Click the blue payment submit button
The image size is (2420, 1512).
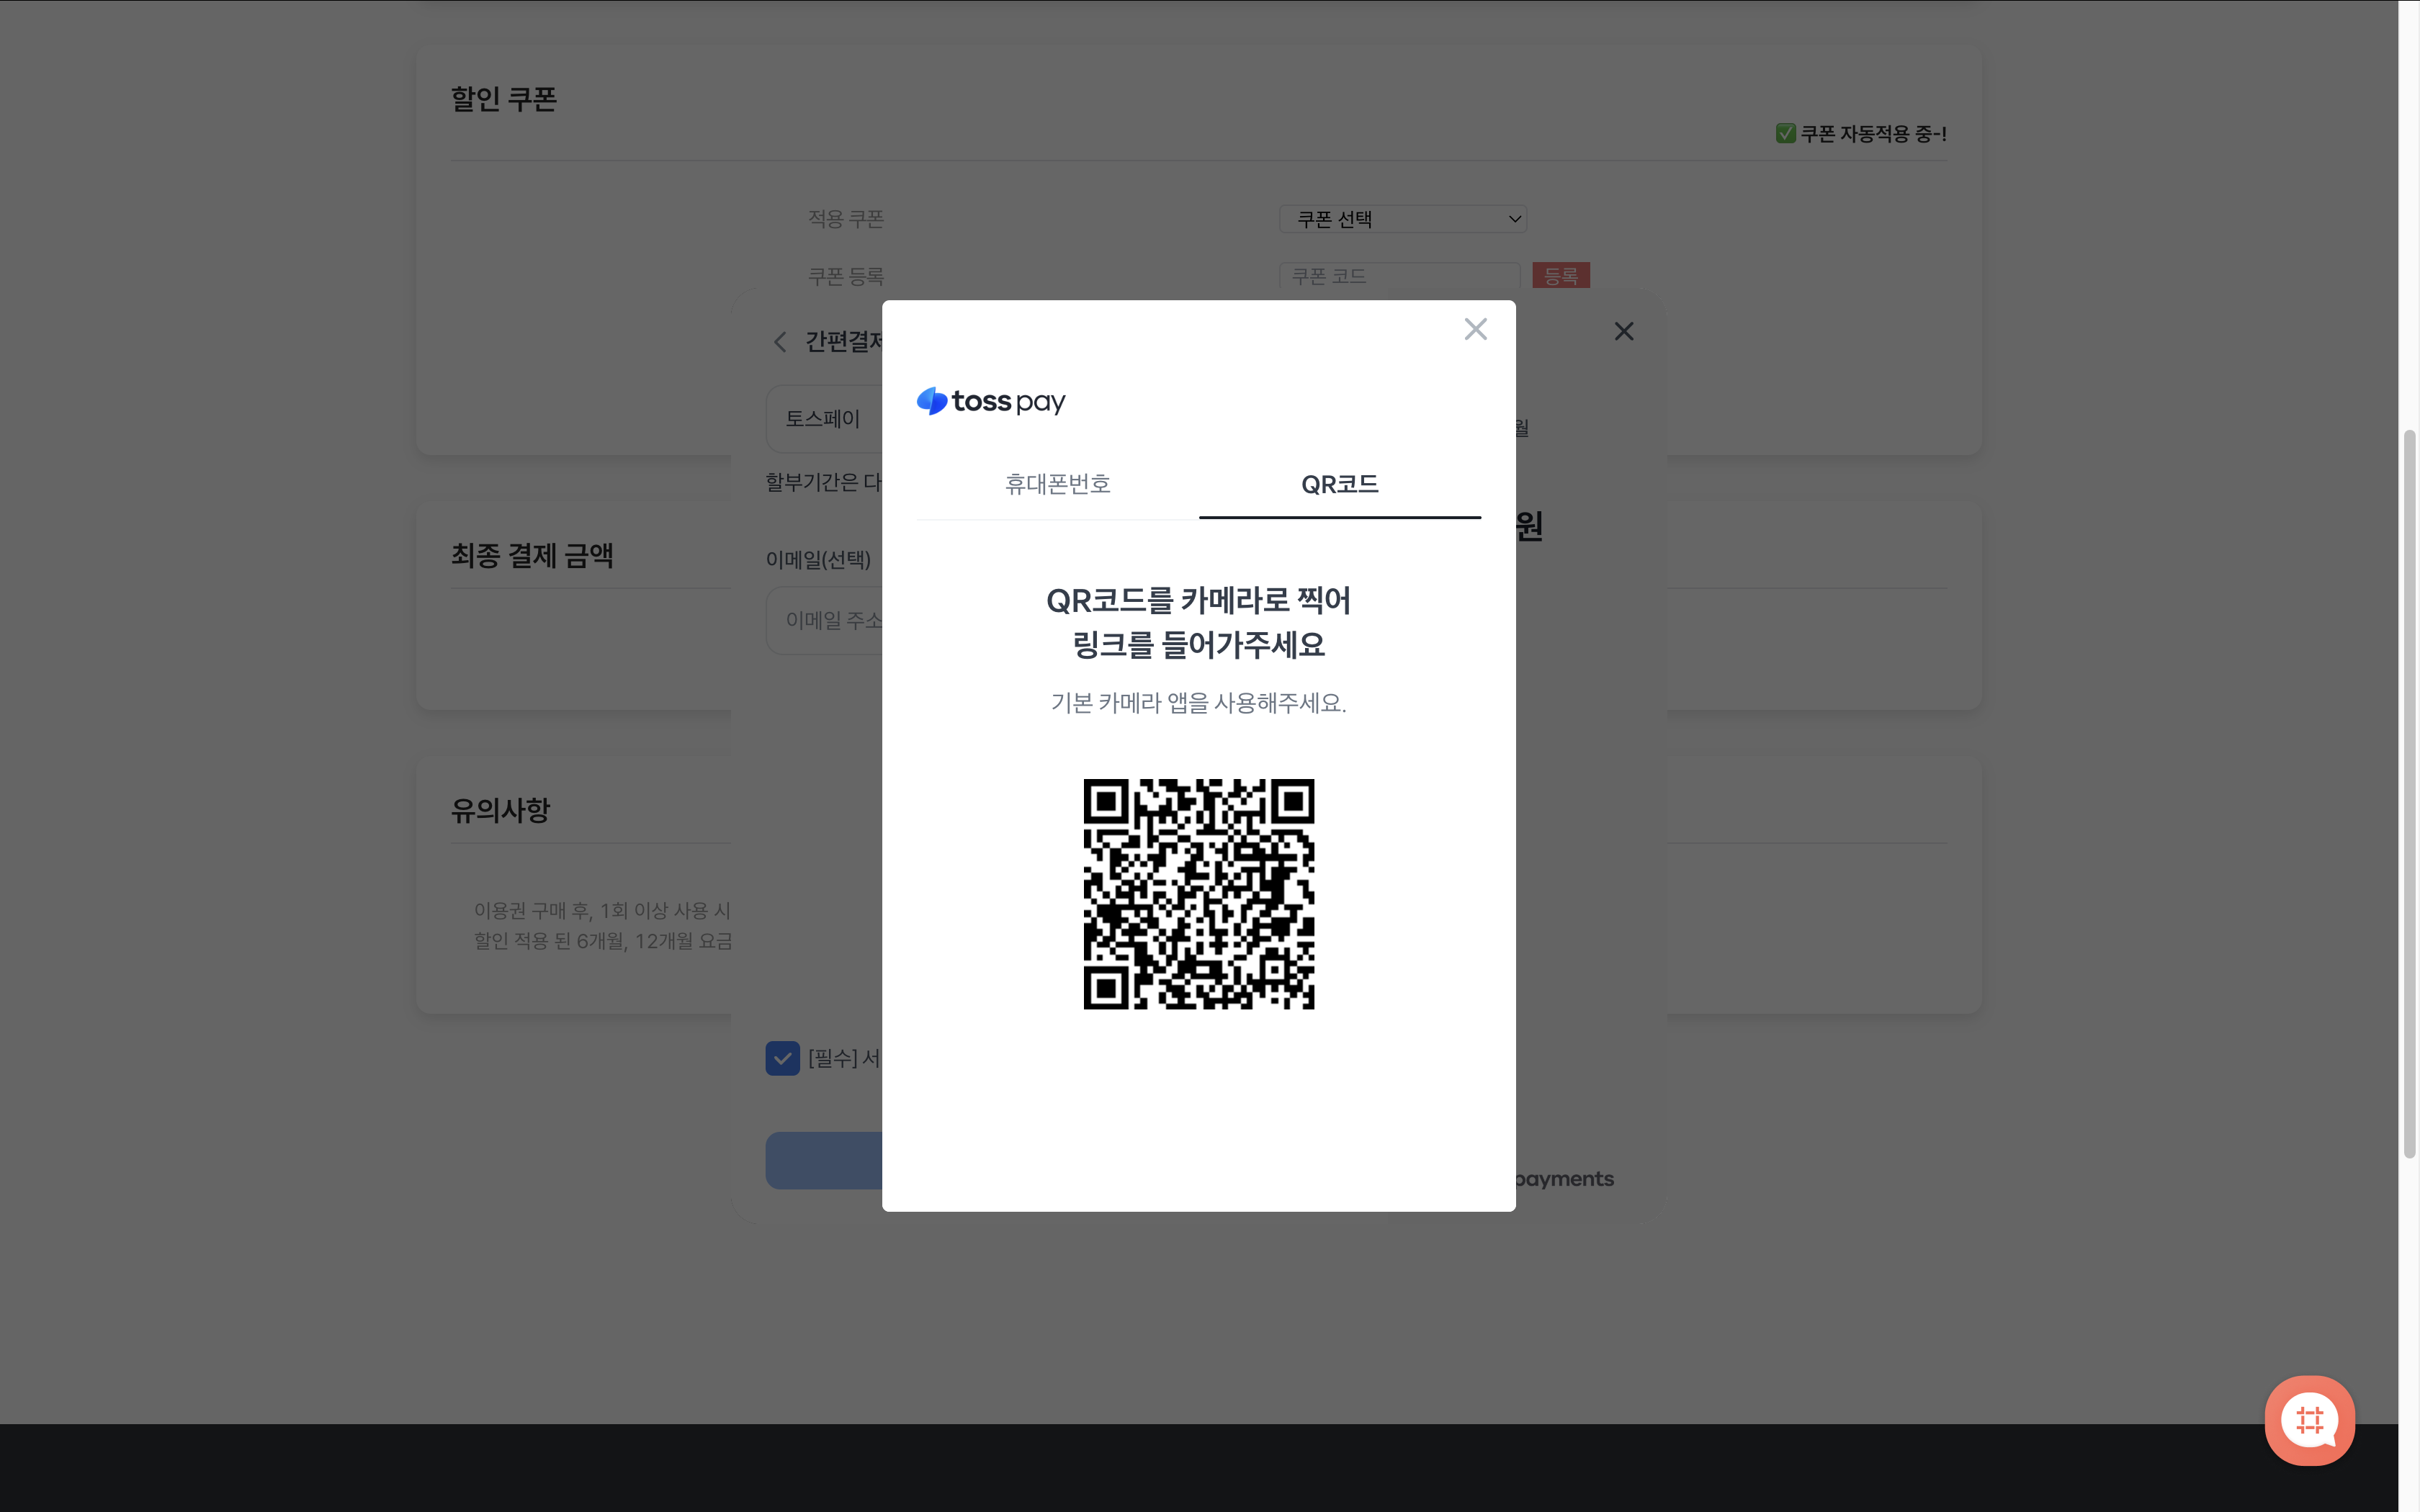[x=824, y=1160]
